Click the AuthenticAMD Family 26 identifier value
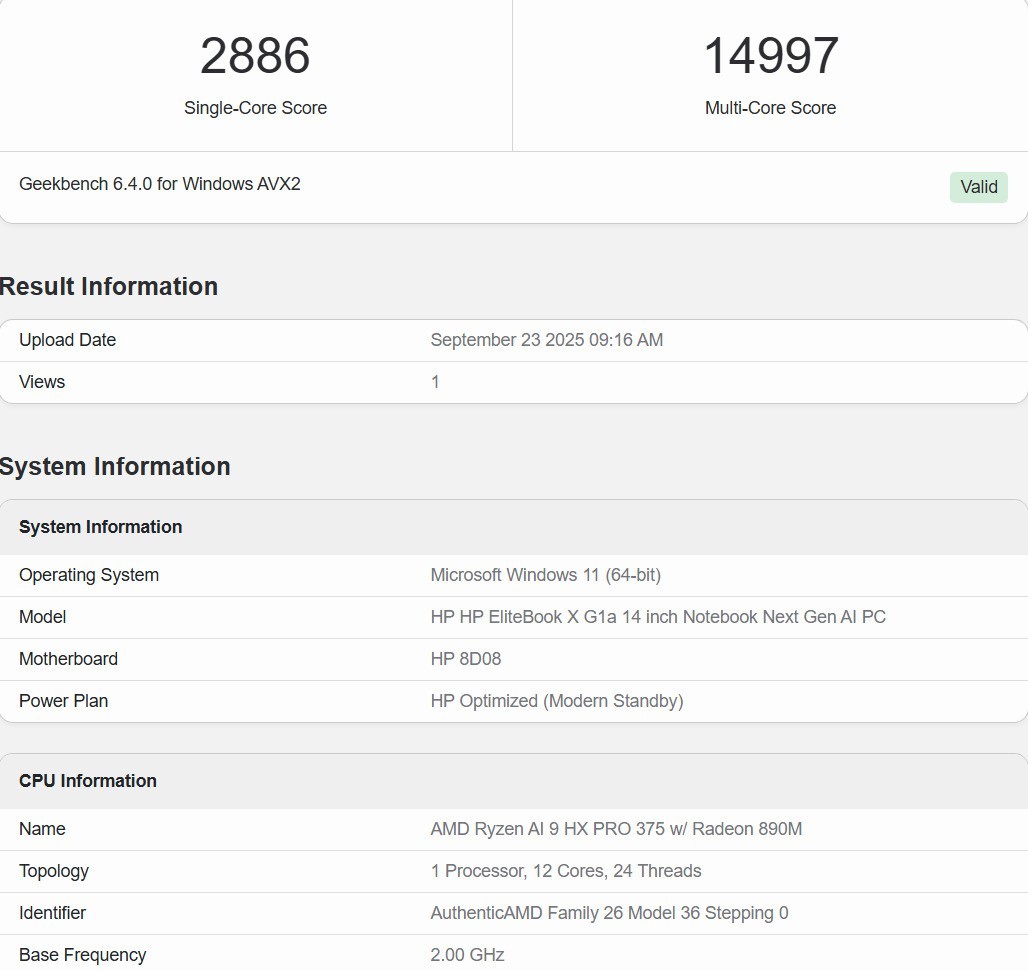The height and width of the screenshot is (971, 1028). (x=609, y=913)
